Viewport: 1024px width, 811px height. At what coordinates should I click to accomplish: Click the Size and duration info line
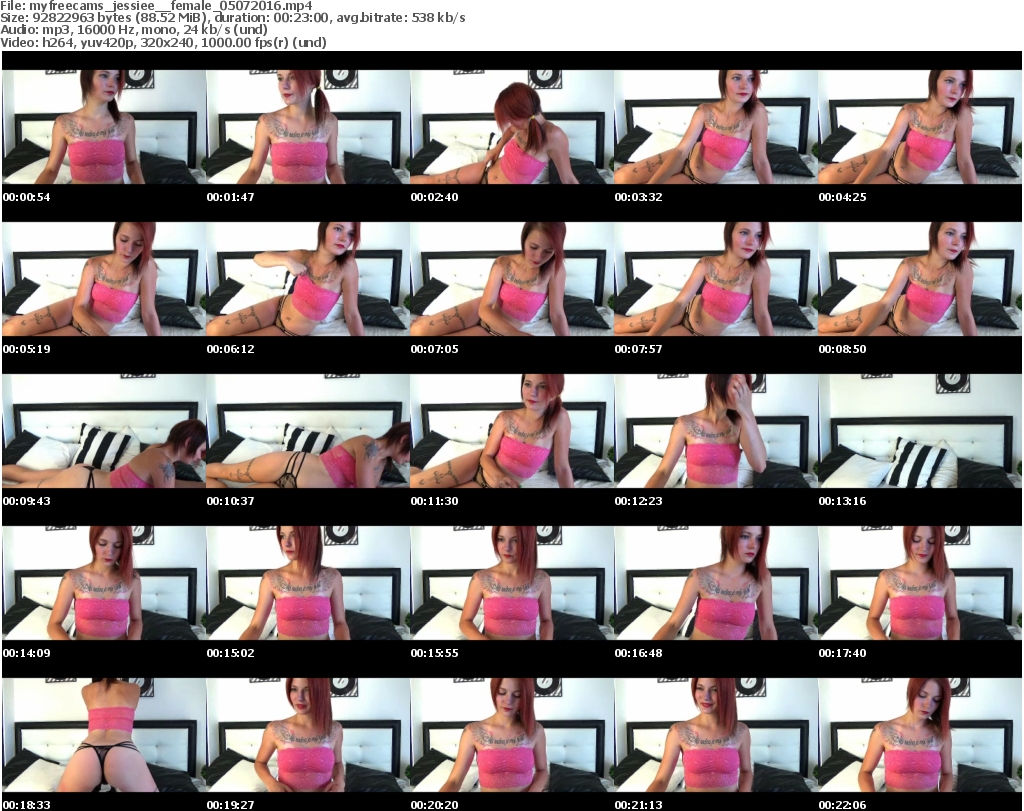click(233, 18)
